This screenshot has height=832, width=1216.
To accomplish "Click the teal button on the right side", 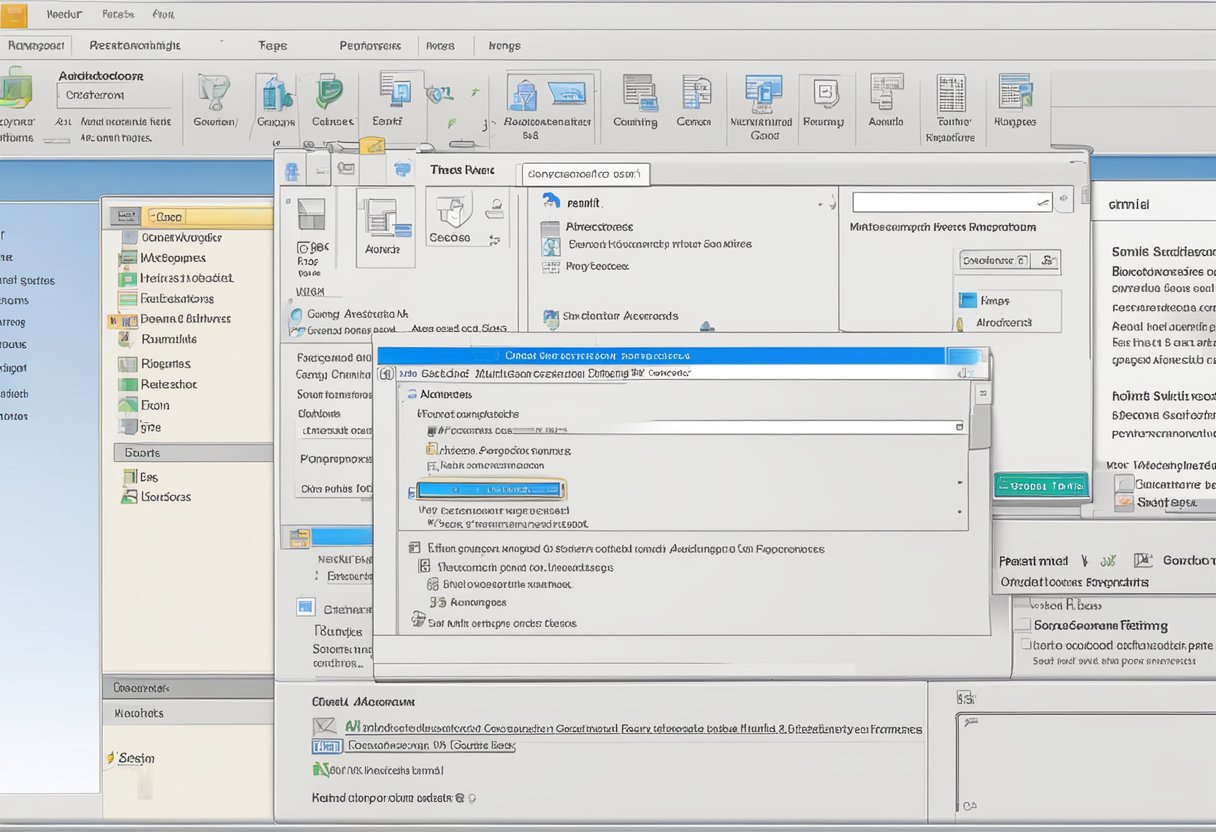I will pos(1040,486).
